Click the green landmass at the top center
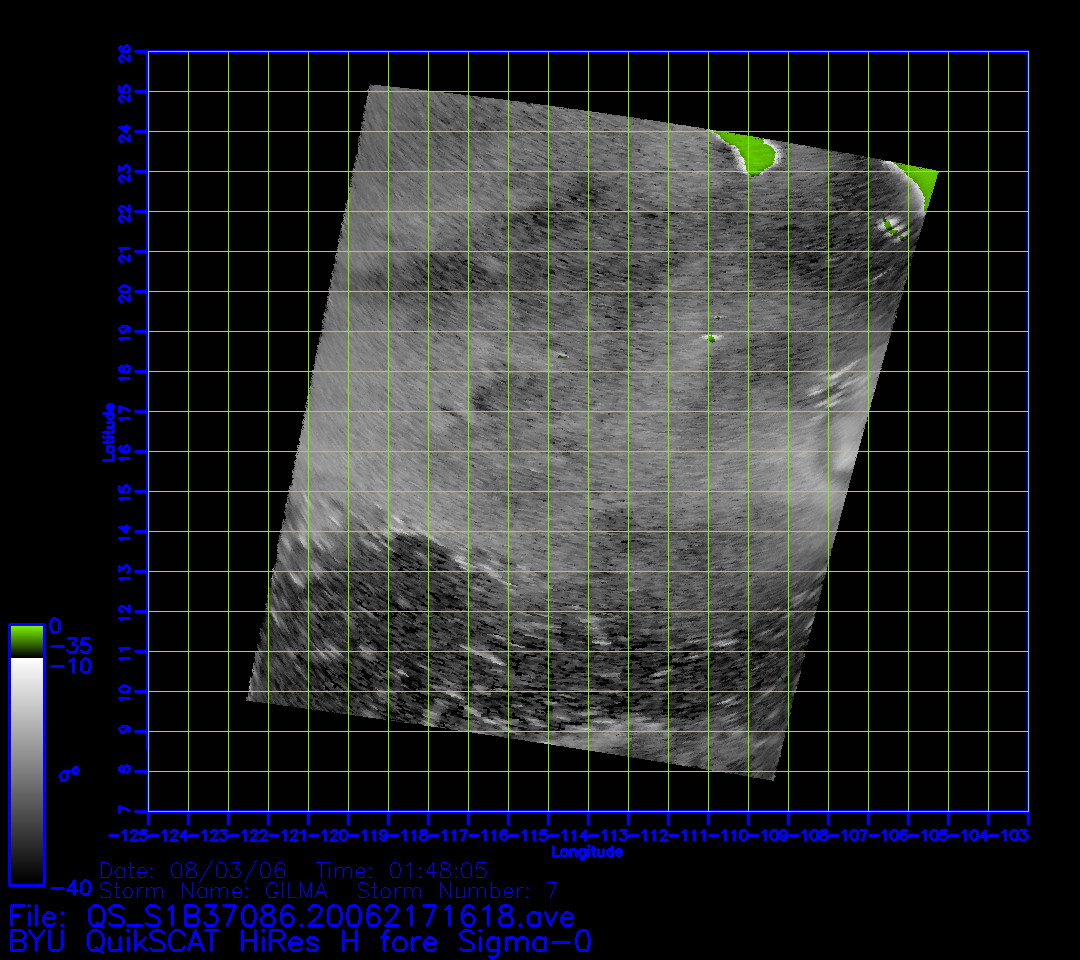 coord(752,152)
